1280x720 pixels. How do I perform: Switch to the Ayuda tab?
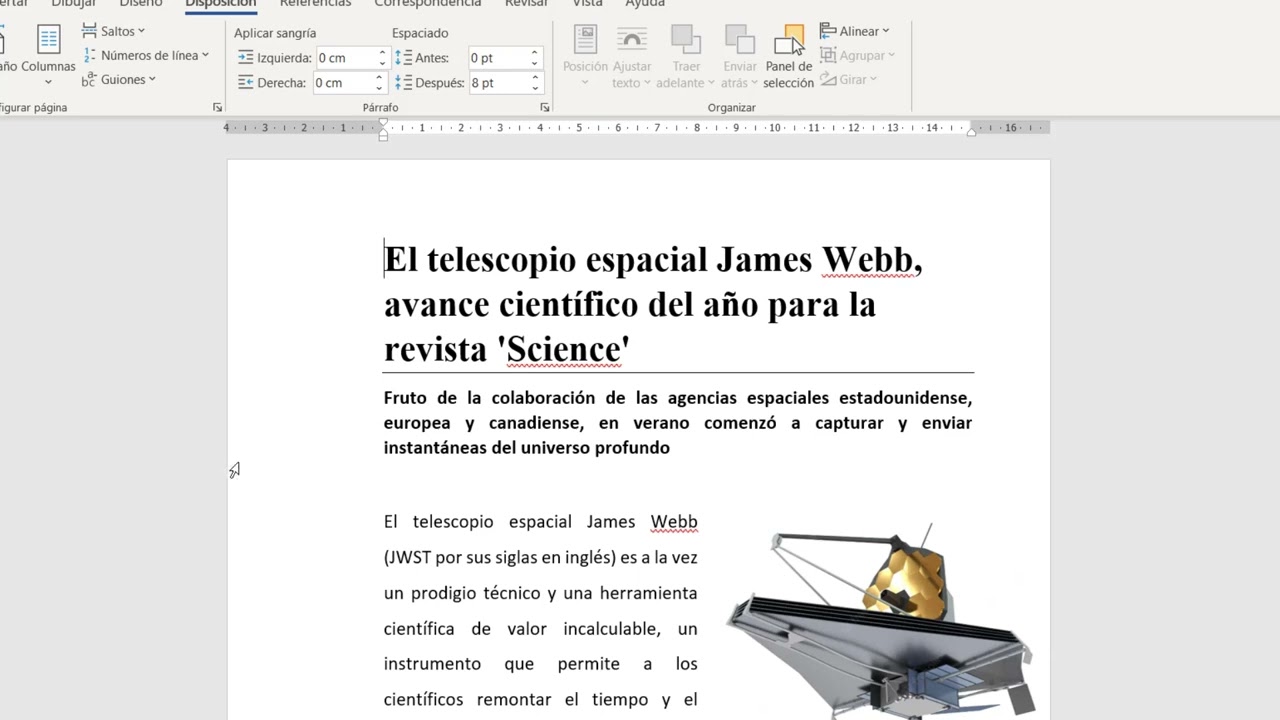click(645, 4)
